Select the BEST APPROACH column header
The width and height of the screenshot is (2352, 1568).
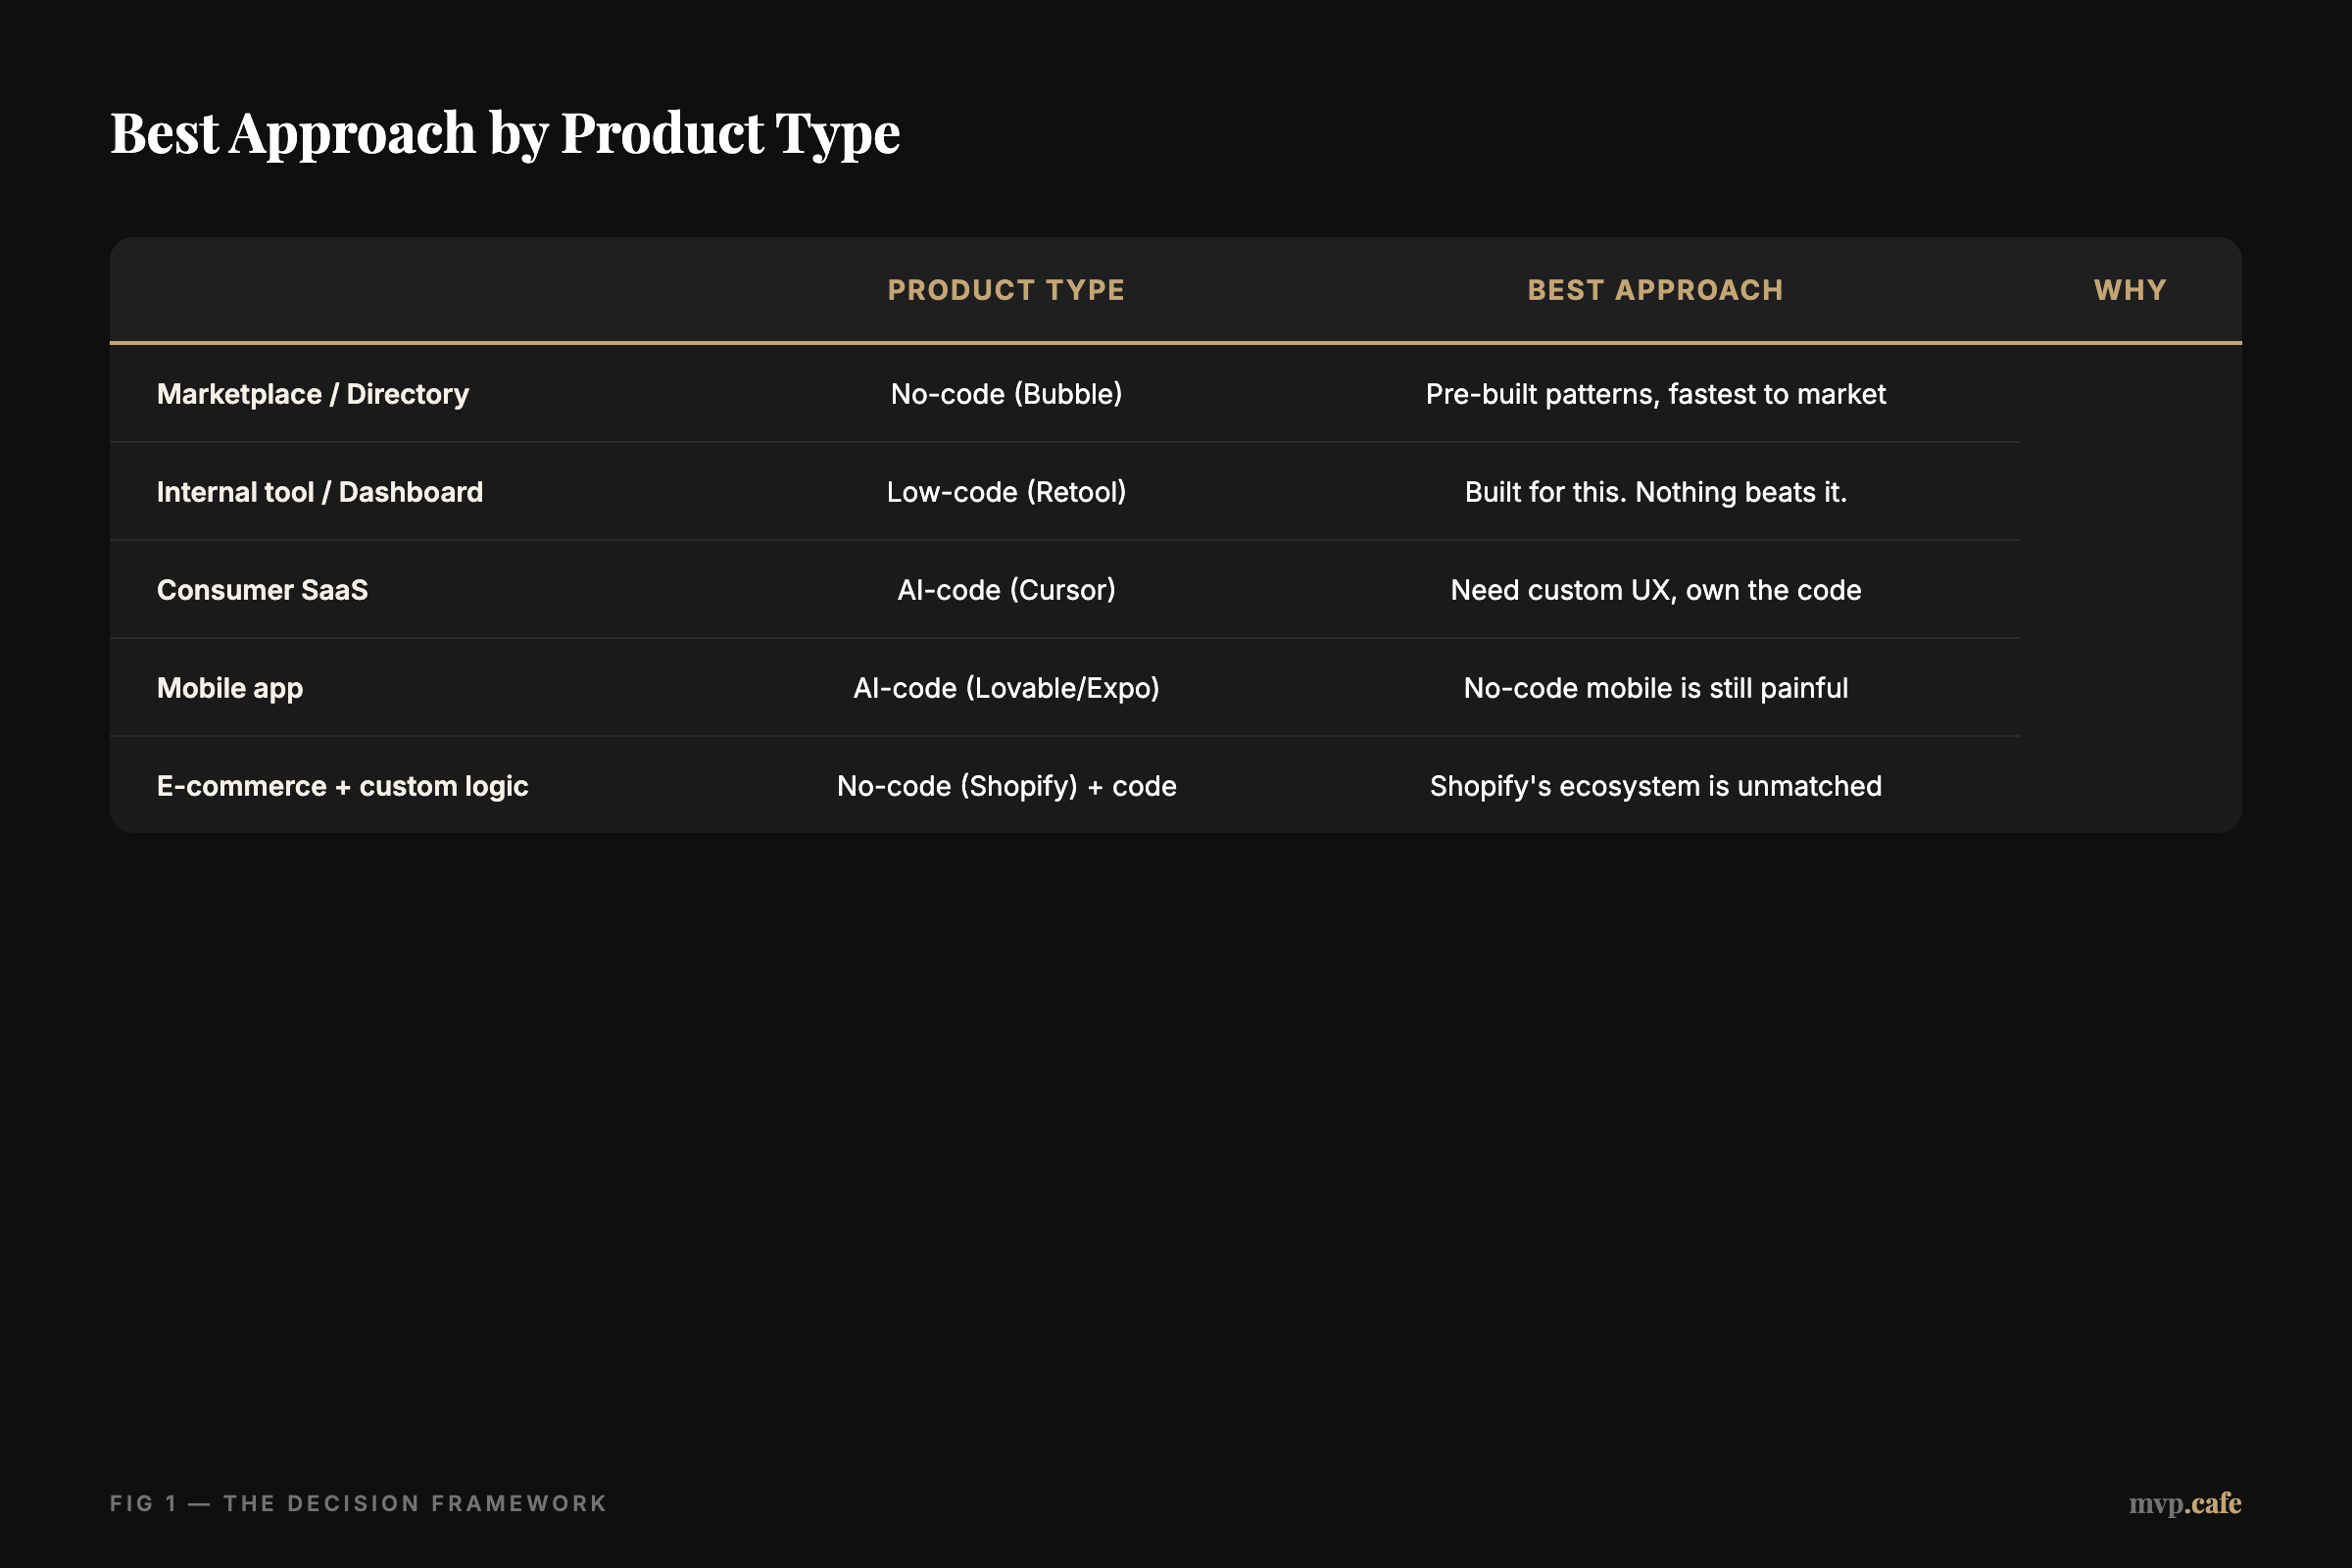pyautogui.click(x=1655, y=290)
